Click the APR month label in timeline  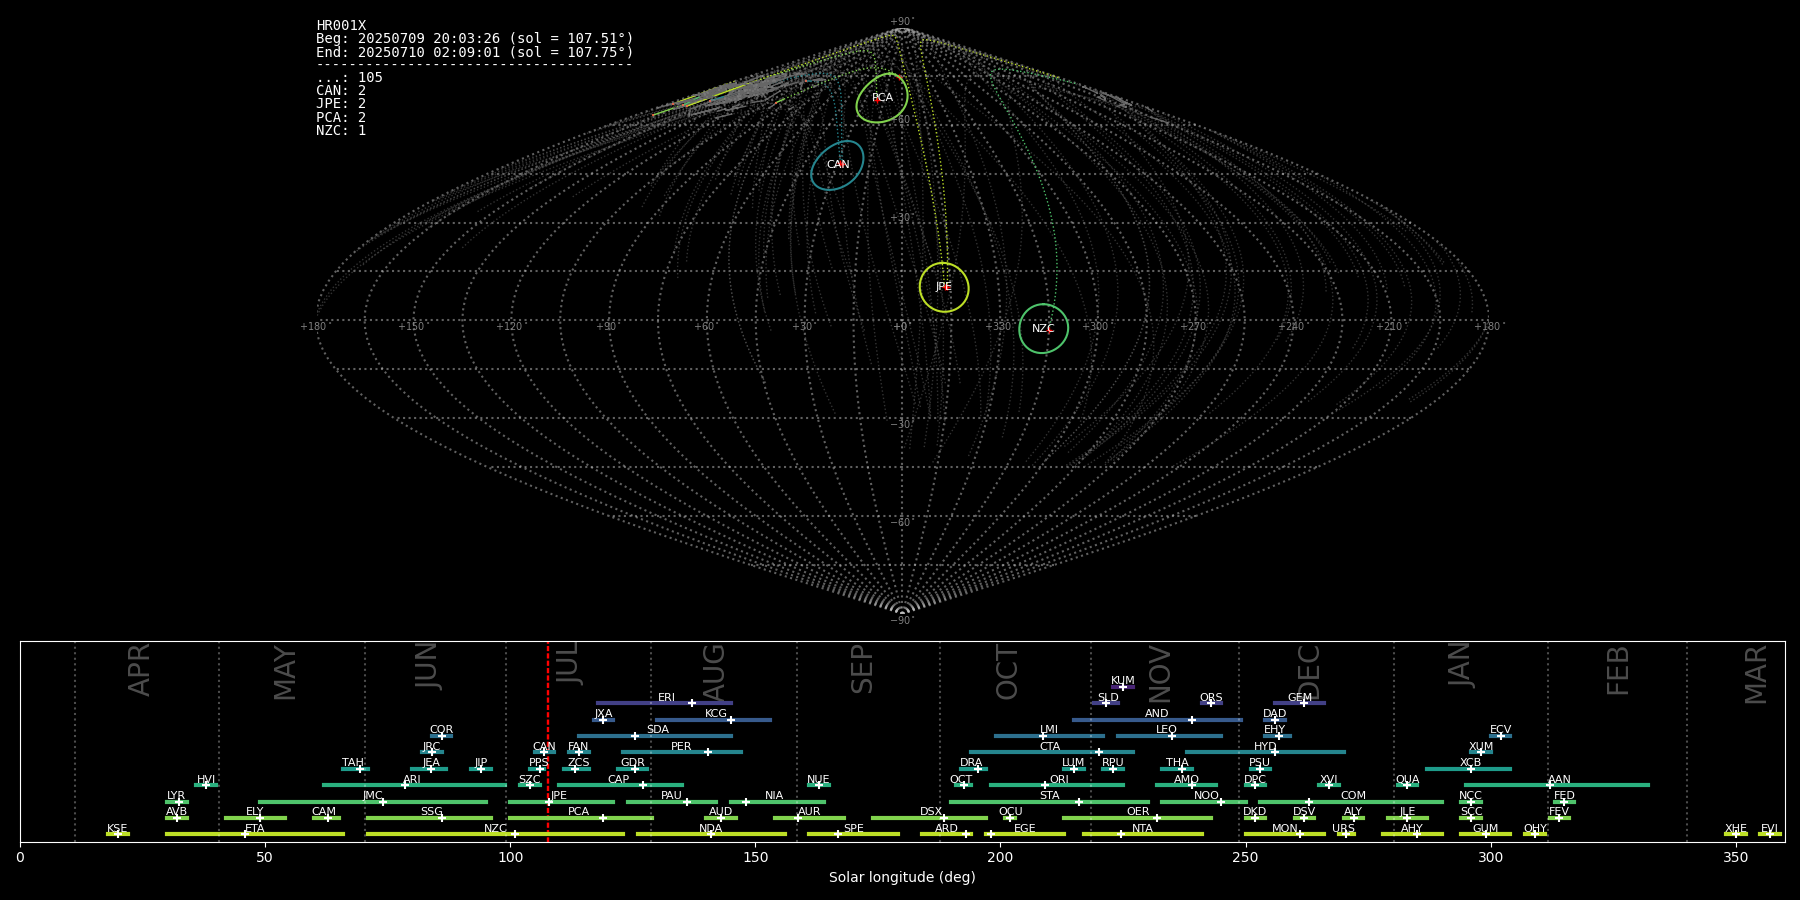pos(139,670)
